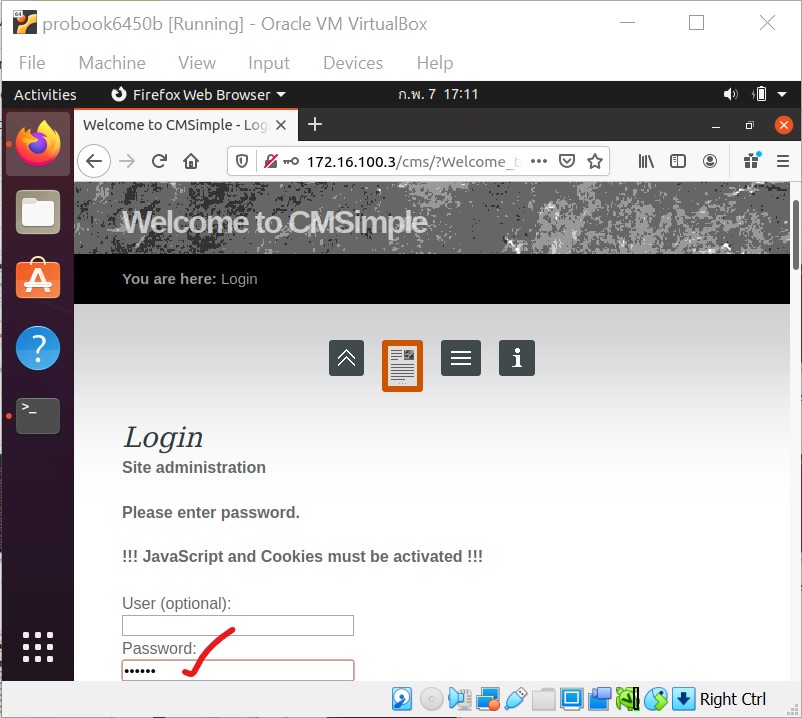Reload the current page

pyautogui.click(x=159, y=162)
